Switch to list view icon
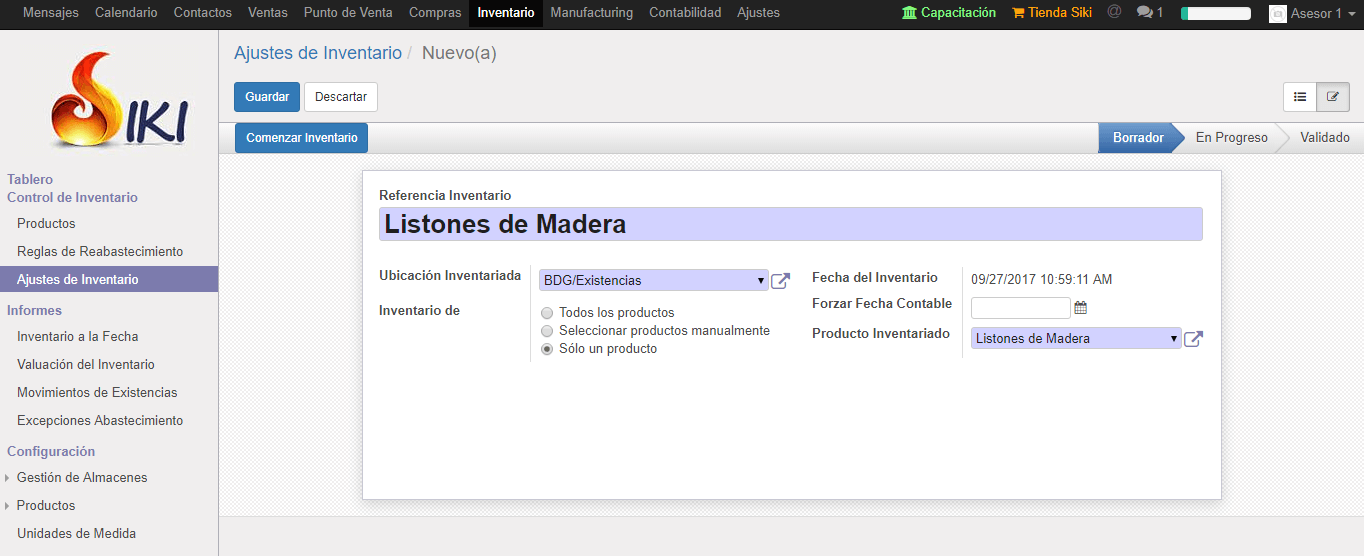Image resolution: width=1364 pixels, height=556 pixels. (1300, 97)
